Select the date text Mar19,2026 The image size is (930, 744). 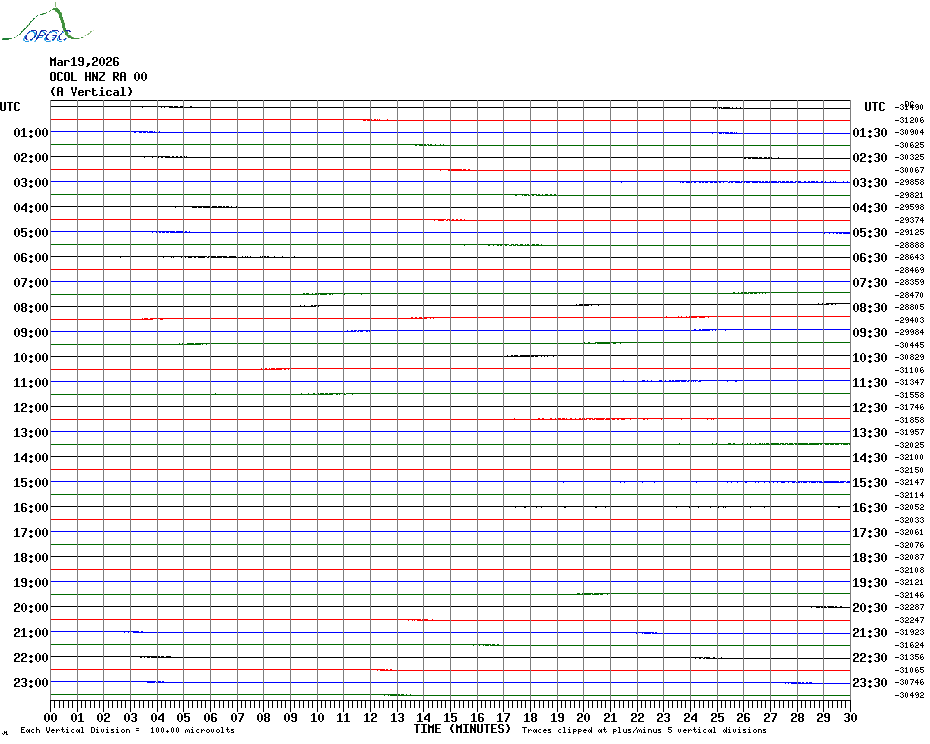pos(84,62)
